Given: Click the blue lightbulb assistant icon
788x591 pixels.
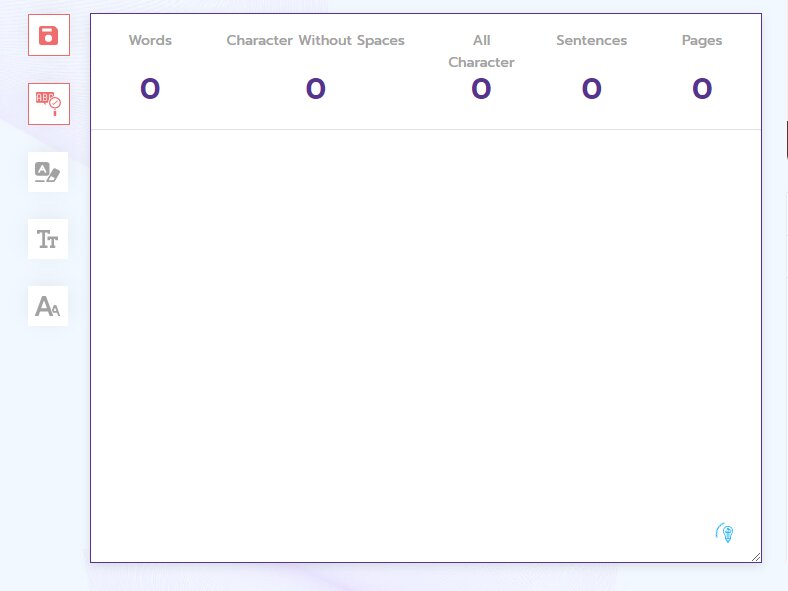Looking at the screenshot, I should 726,533.
